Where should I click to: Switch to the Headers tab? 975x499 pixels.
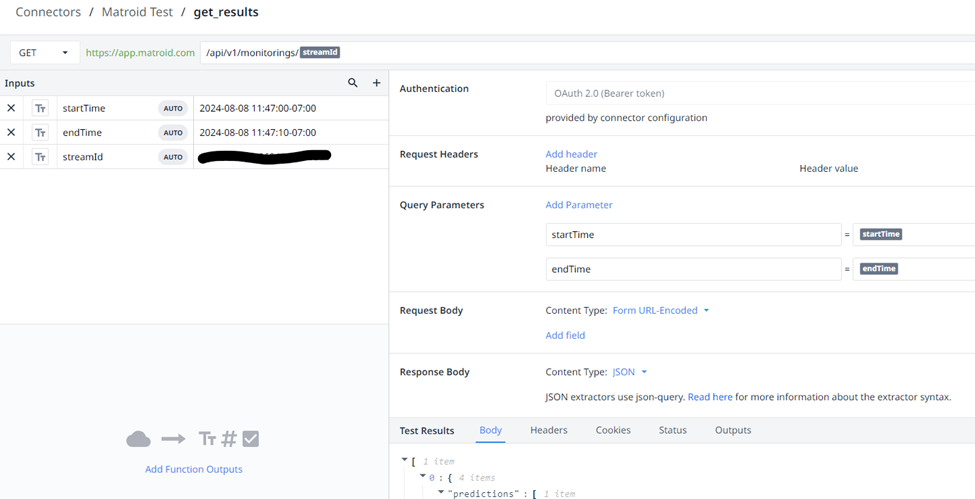(x=548, y=430)
